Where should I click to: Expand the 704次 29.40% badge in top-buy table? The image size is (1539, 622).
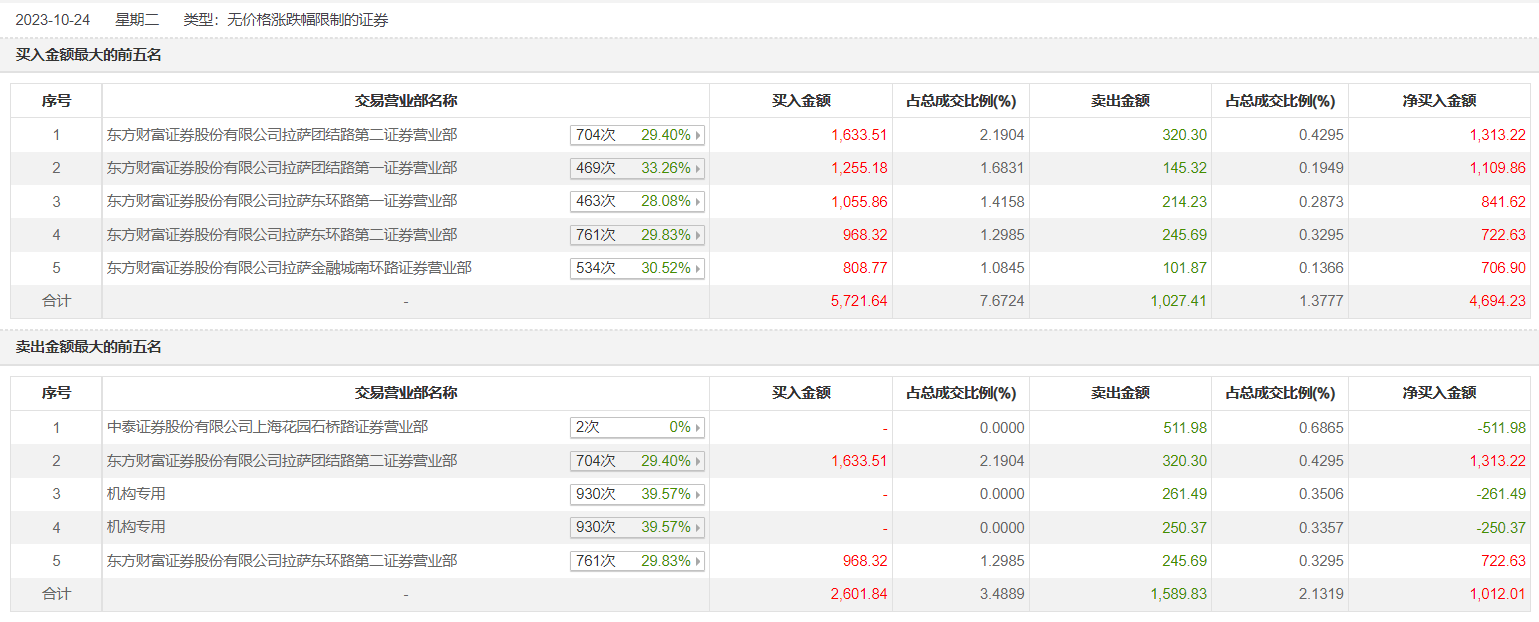click(637, 135)
